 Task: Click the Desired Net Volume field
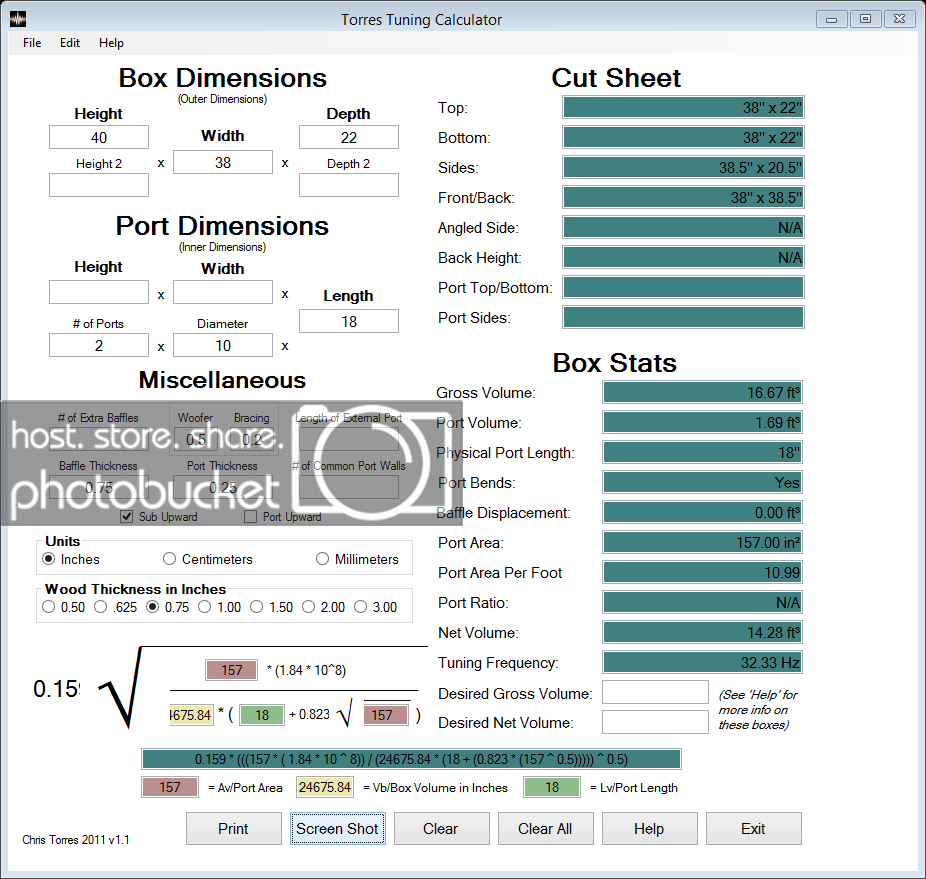click(655, 722)
